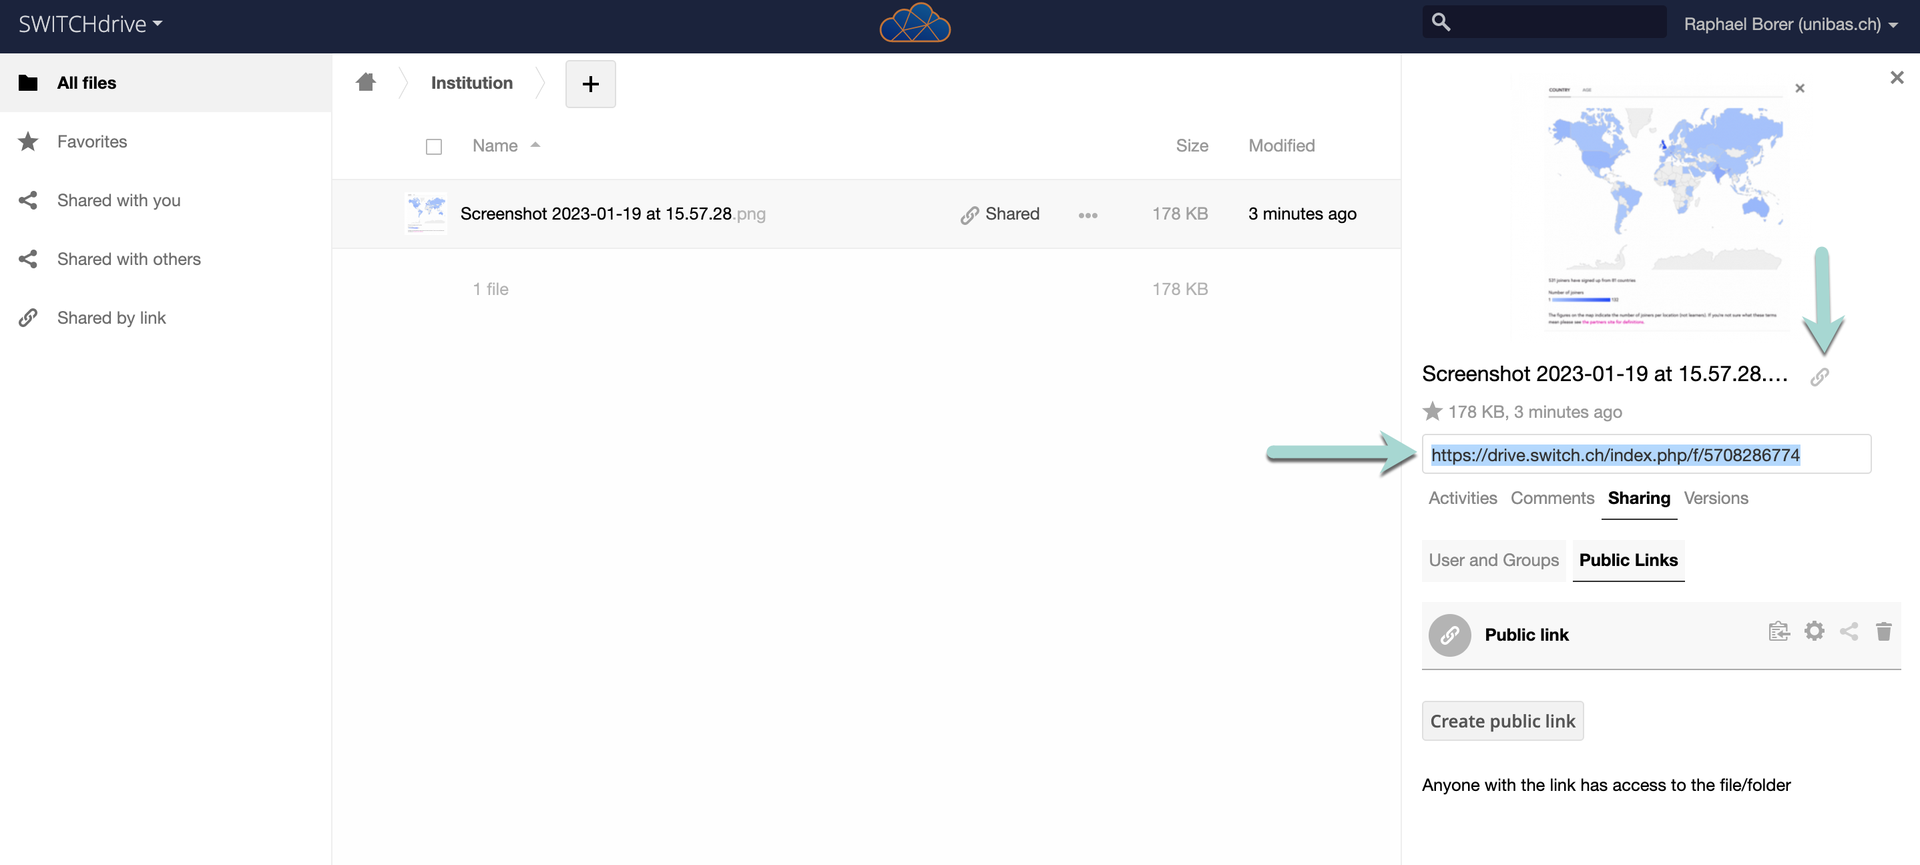1920x865 pixels.
Task: Click the share icon for Public link
Action: pyautogui.click(x=1849, y=631)
